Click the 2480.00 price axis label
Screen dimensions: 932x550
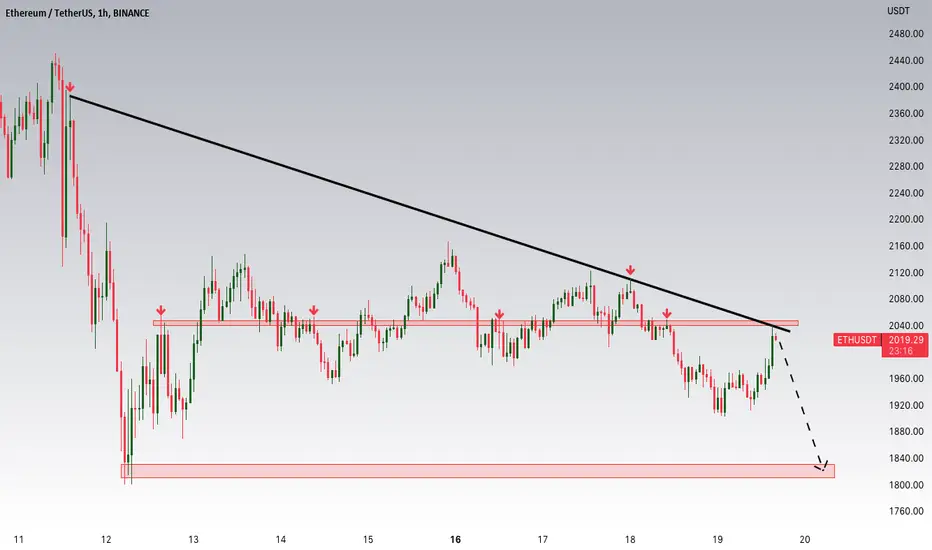click(x=906, y=34)
